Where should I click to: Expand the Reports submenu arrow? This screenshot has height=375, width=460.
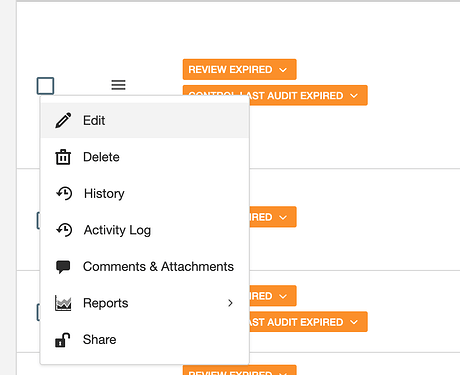[230, 303]
